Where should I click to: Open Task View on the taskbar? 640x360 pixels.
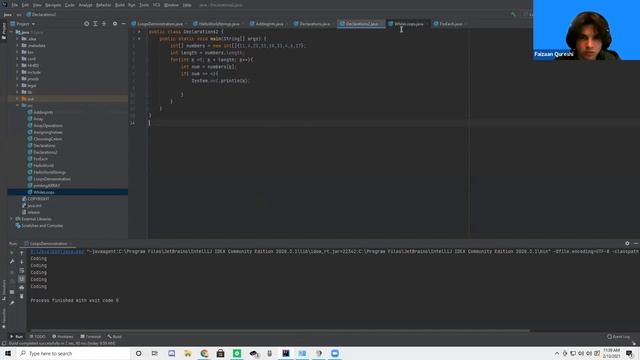tap(155, 353)
